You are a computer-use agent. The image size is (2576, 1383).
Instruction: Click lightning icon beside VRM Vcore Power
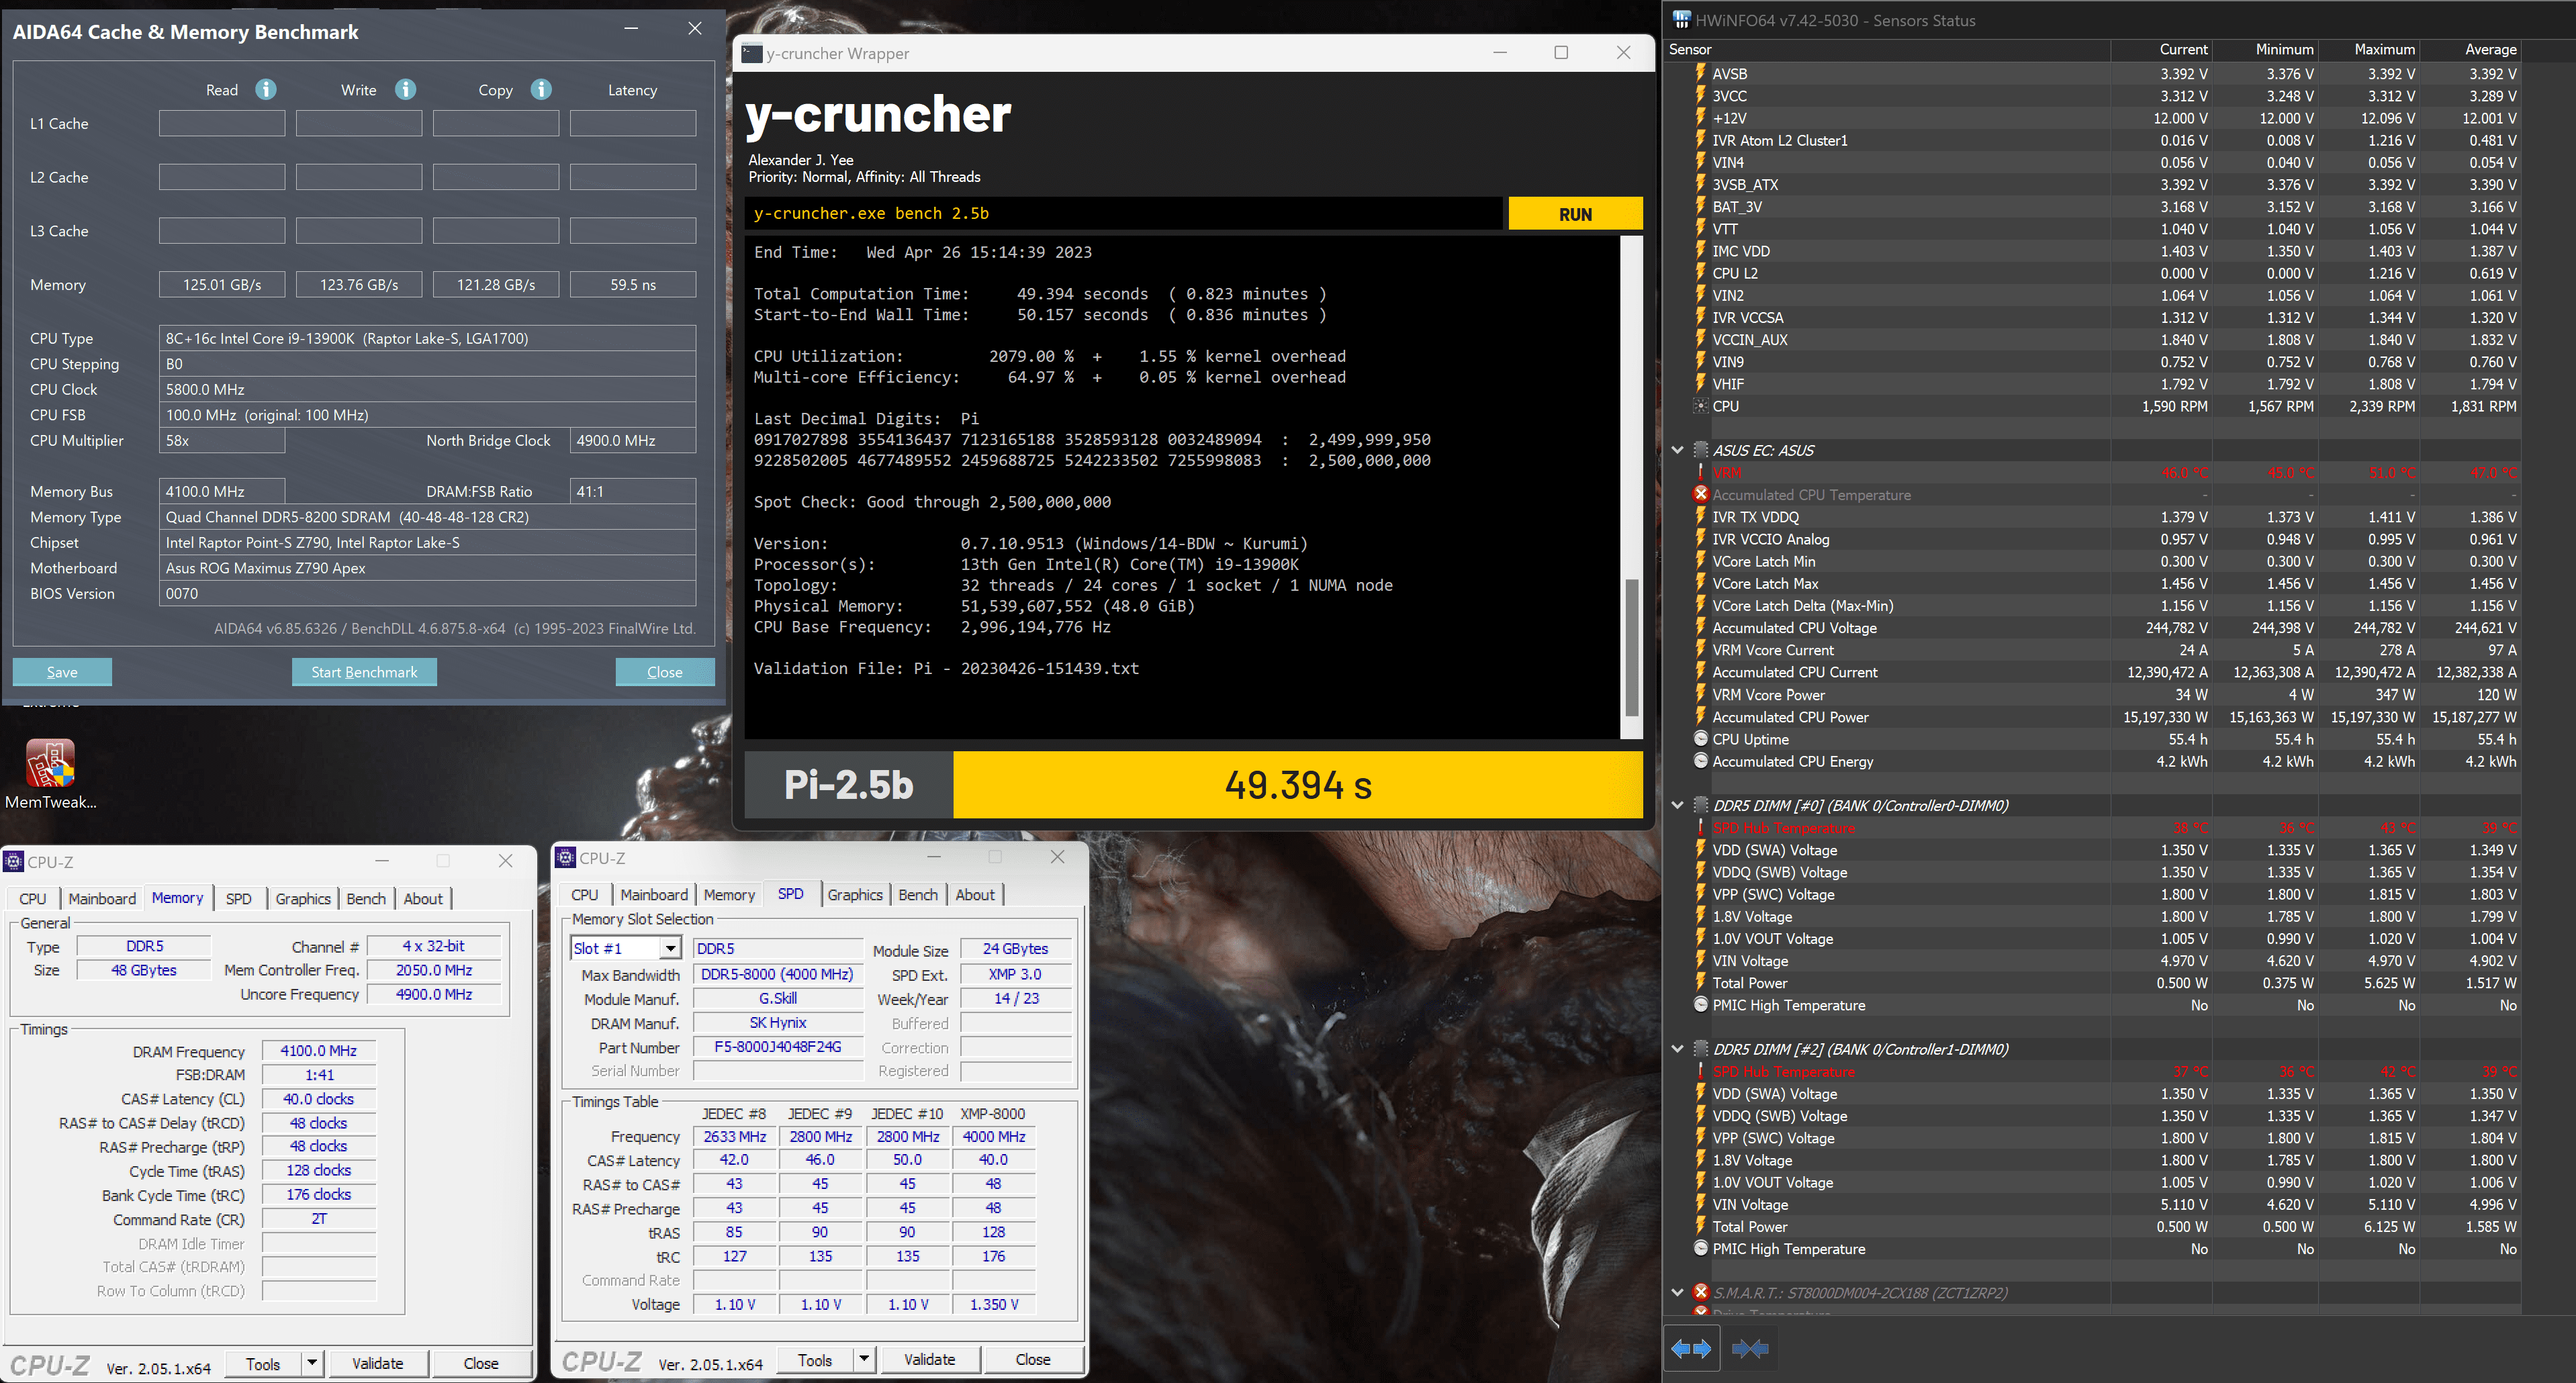(1700, 694)
